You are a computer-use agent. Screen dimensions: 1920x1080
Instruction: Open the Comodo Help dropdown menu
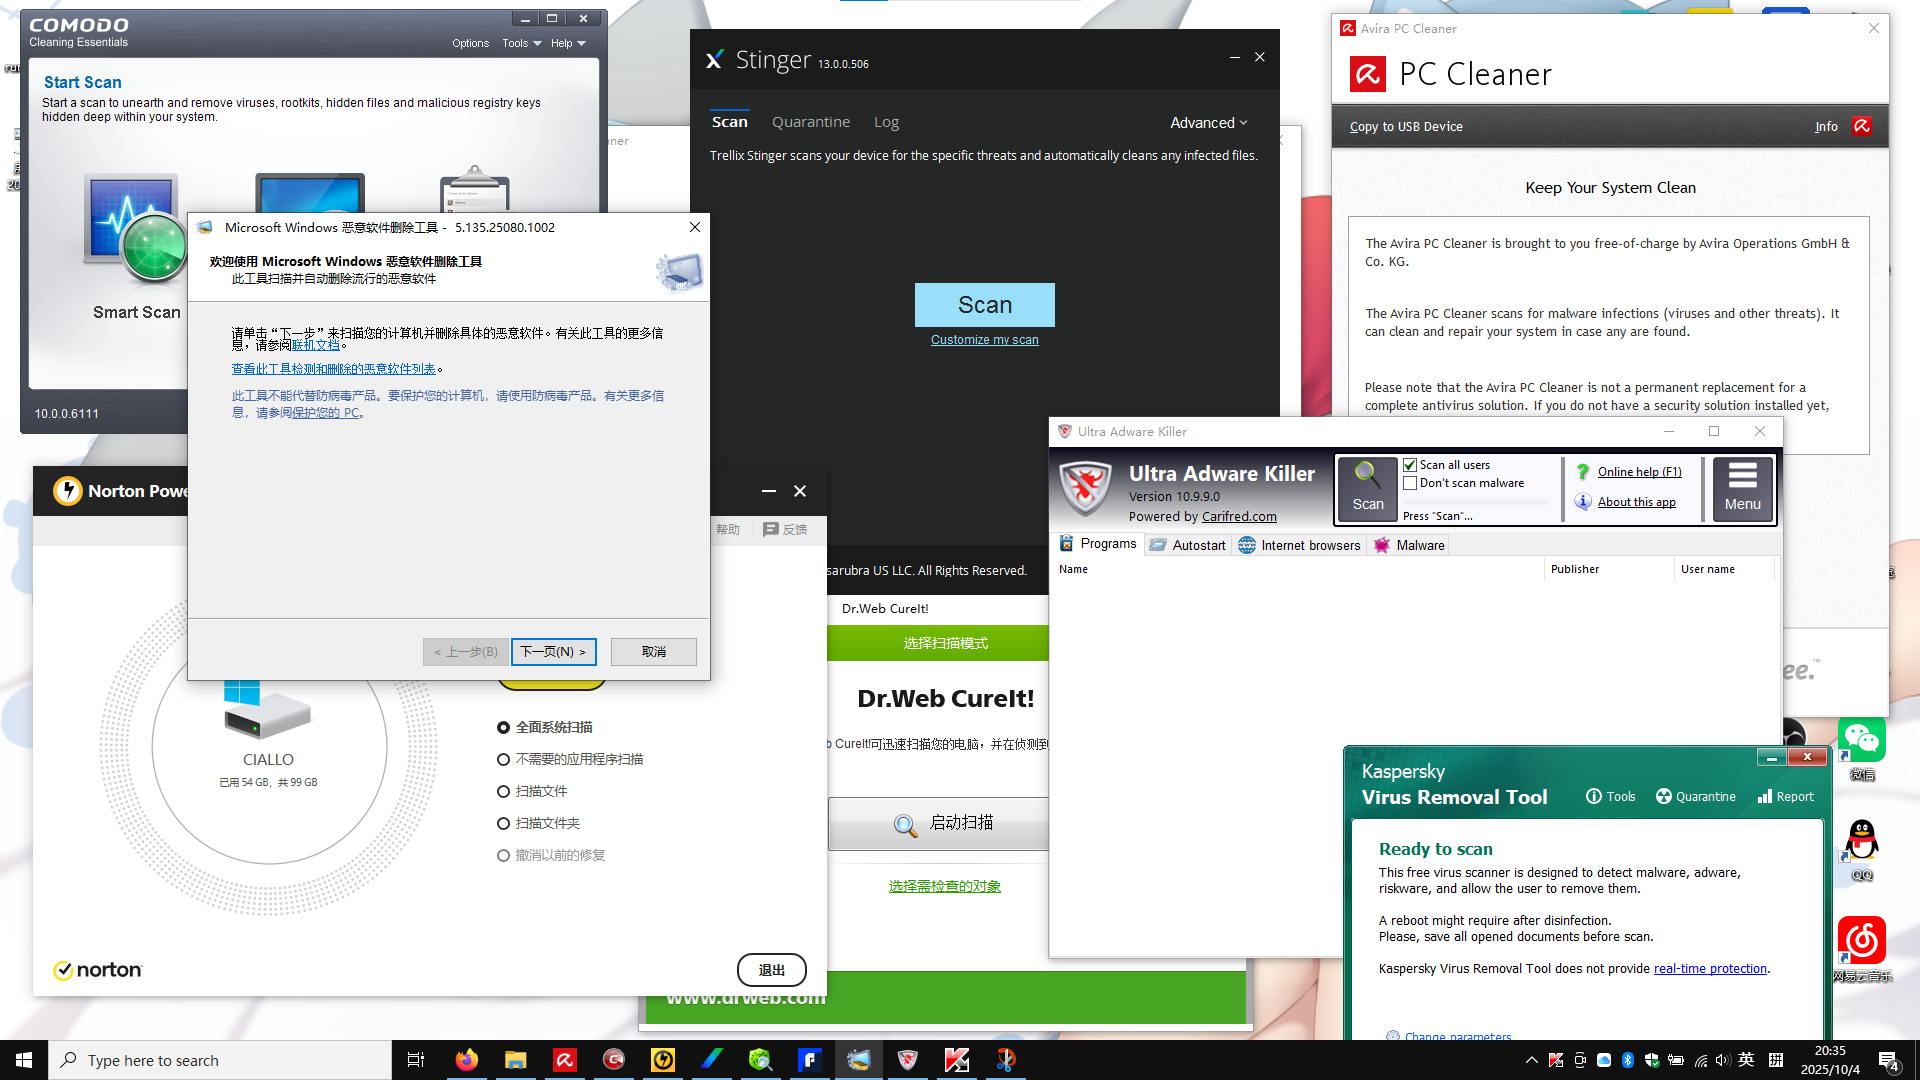click(x=567, y=43)
